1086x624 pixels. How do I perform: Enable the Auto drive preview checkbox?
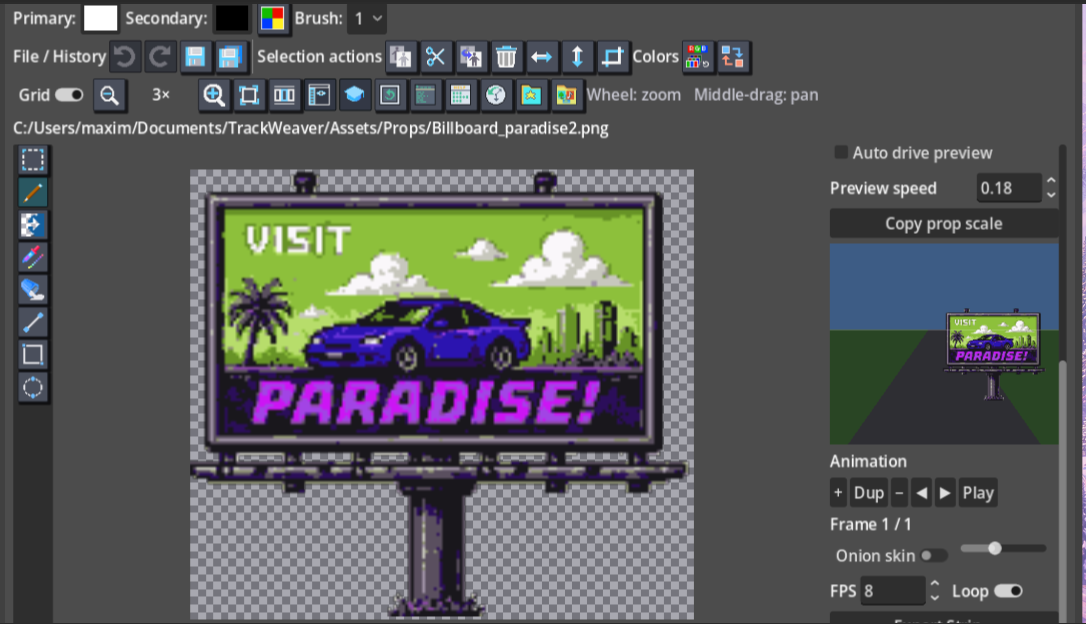point(841,152)
